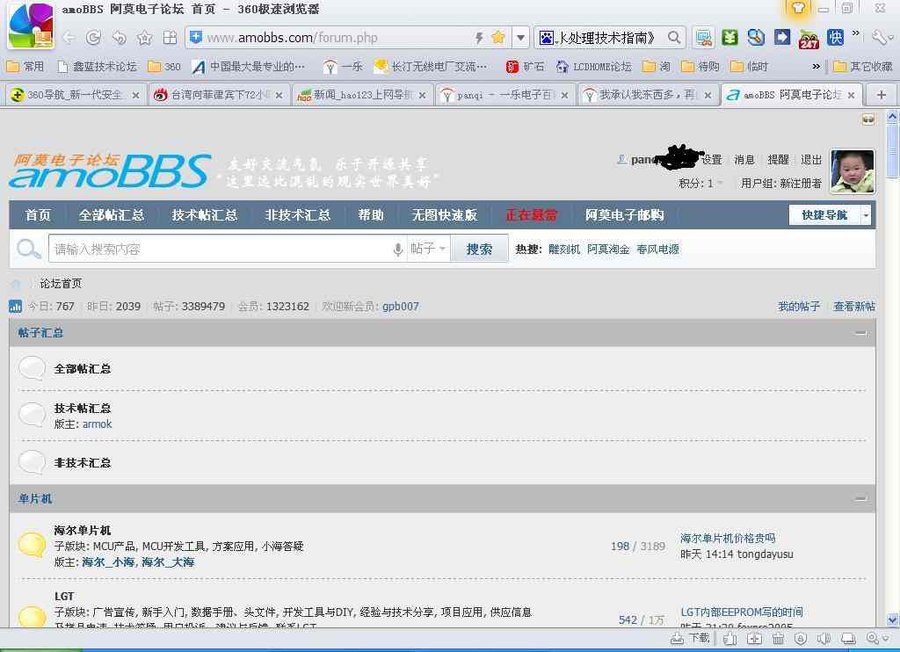Screen dimensions: 900x652
Task: Open the 常用 bookmarks folder
Action: click(25, 67)
